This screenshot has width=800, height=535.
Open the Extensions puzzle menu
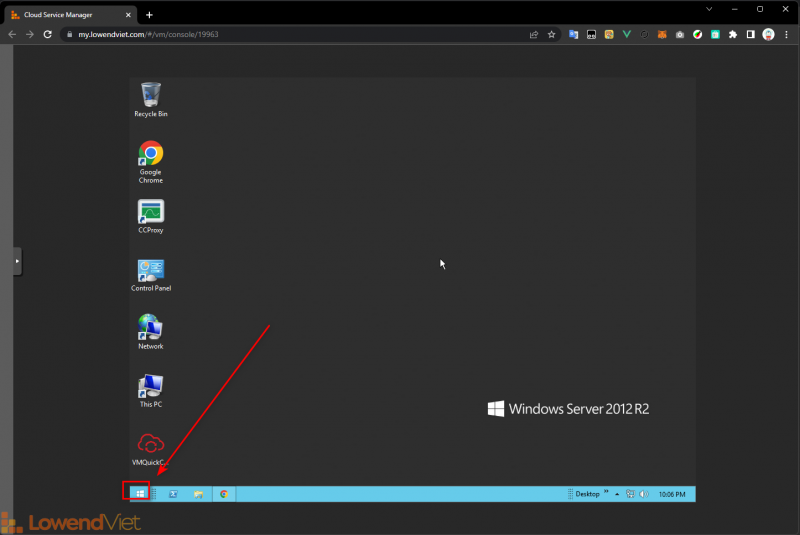(x=733, y=34)
